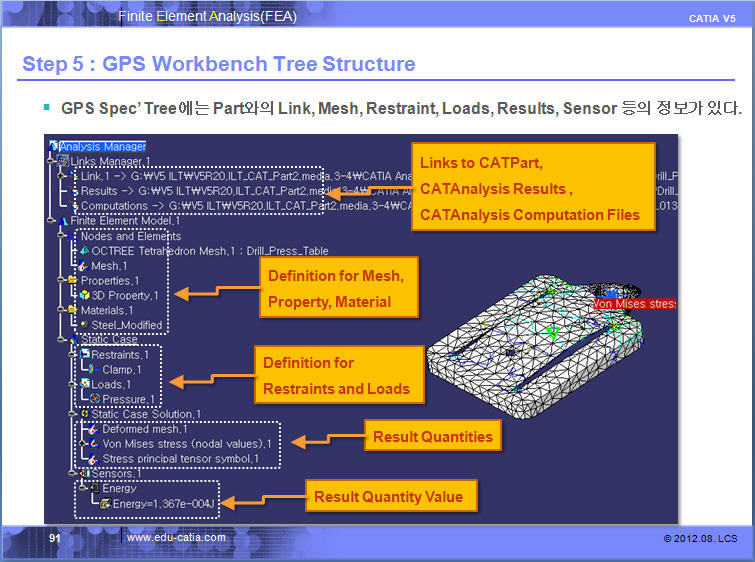Image resolution: width=755 pixels, height=562 pixels.
Task: Click the Steel_Modified material icon
Action: tap(84, 325)
